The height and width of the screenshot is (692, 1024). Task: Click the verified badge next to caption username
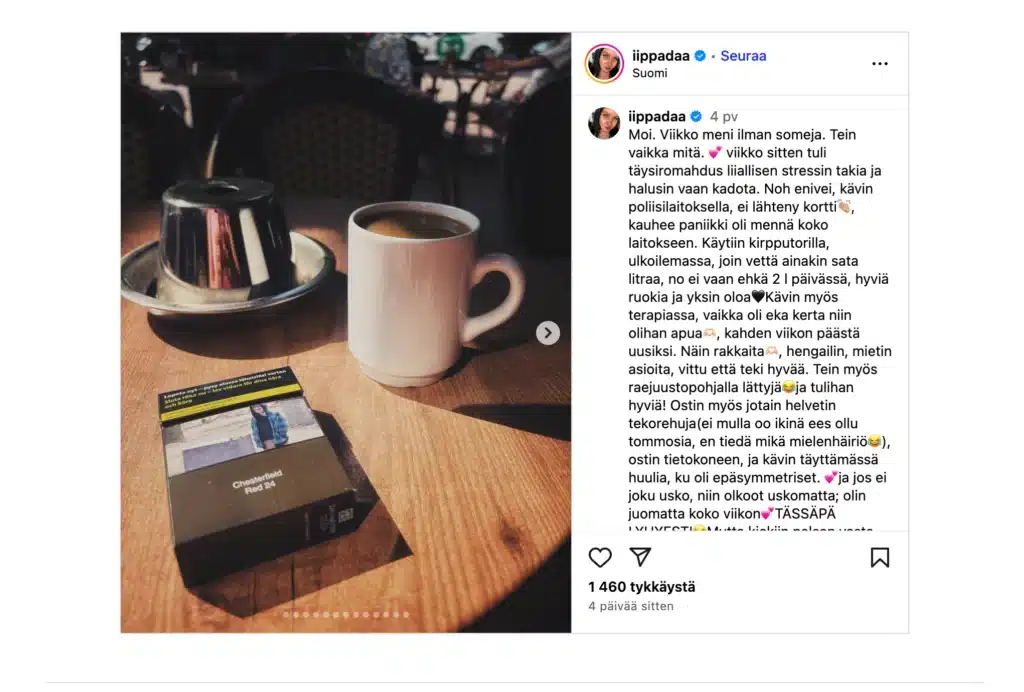pyautogui.click(x=696, y=116)
